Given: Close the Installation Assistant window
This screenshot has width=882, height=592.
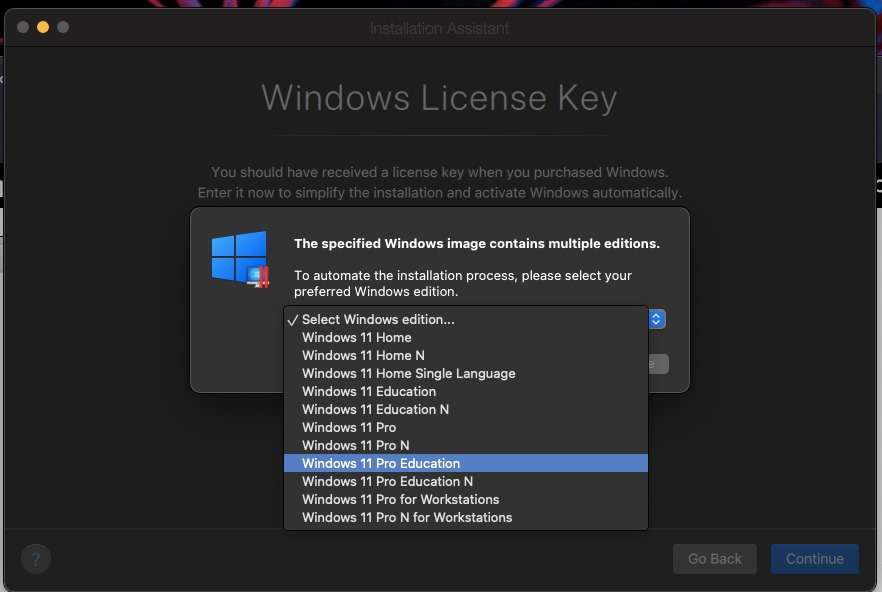Looking at the screenshot, I should point(23,27).
